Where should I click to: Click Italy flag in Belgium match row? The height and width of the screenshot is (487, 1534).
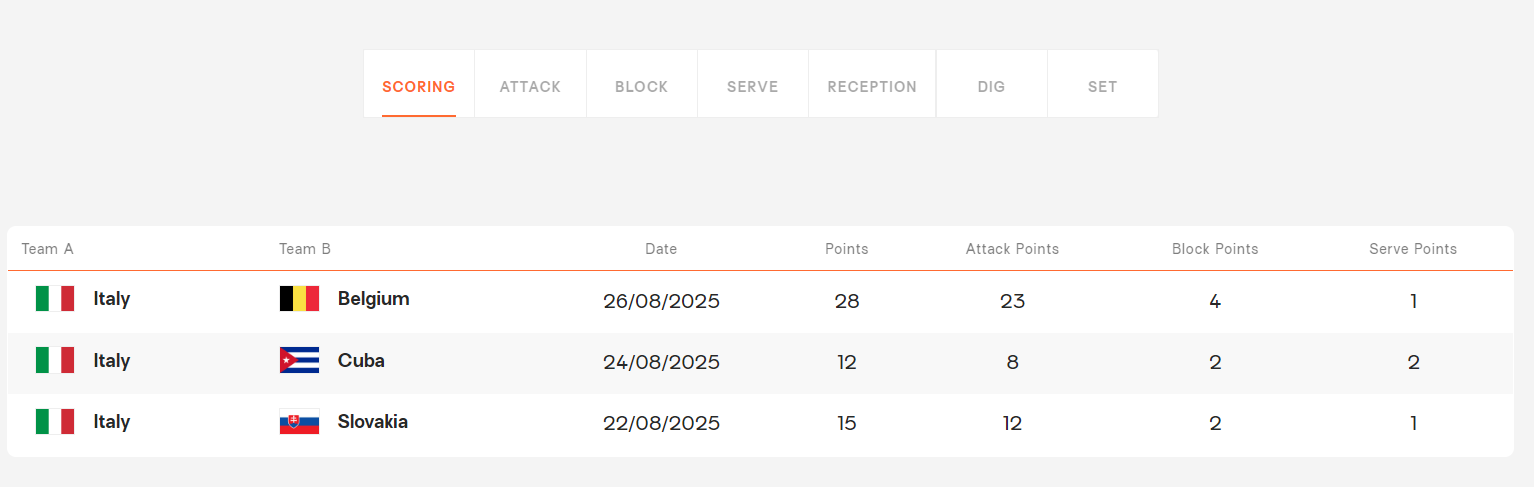point(55,299)
